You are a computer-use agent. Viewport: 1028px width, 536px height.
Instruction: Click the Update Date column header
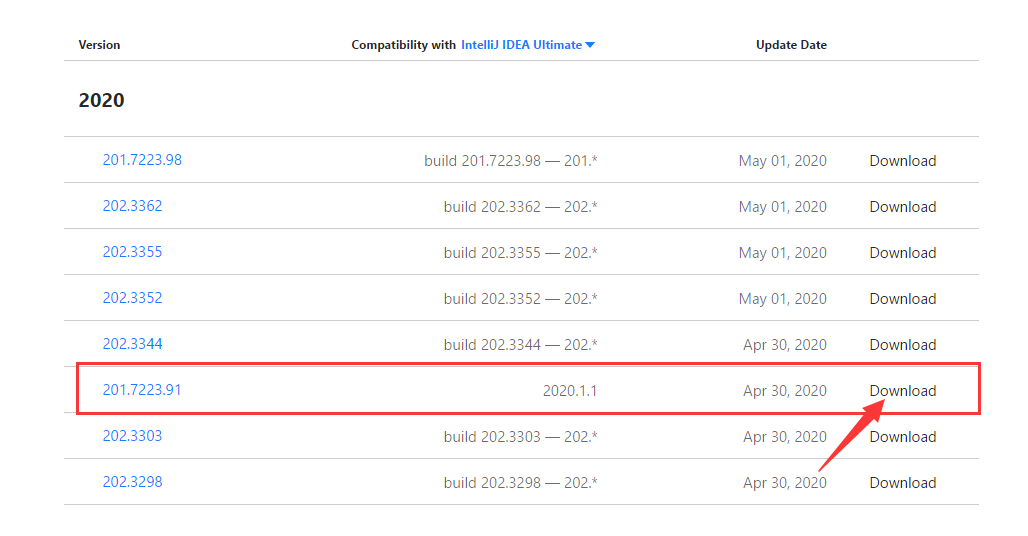791,45
